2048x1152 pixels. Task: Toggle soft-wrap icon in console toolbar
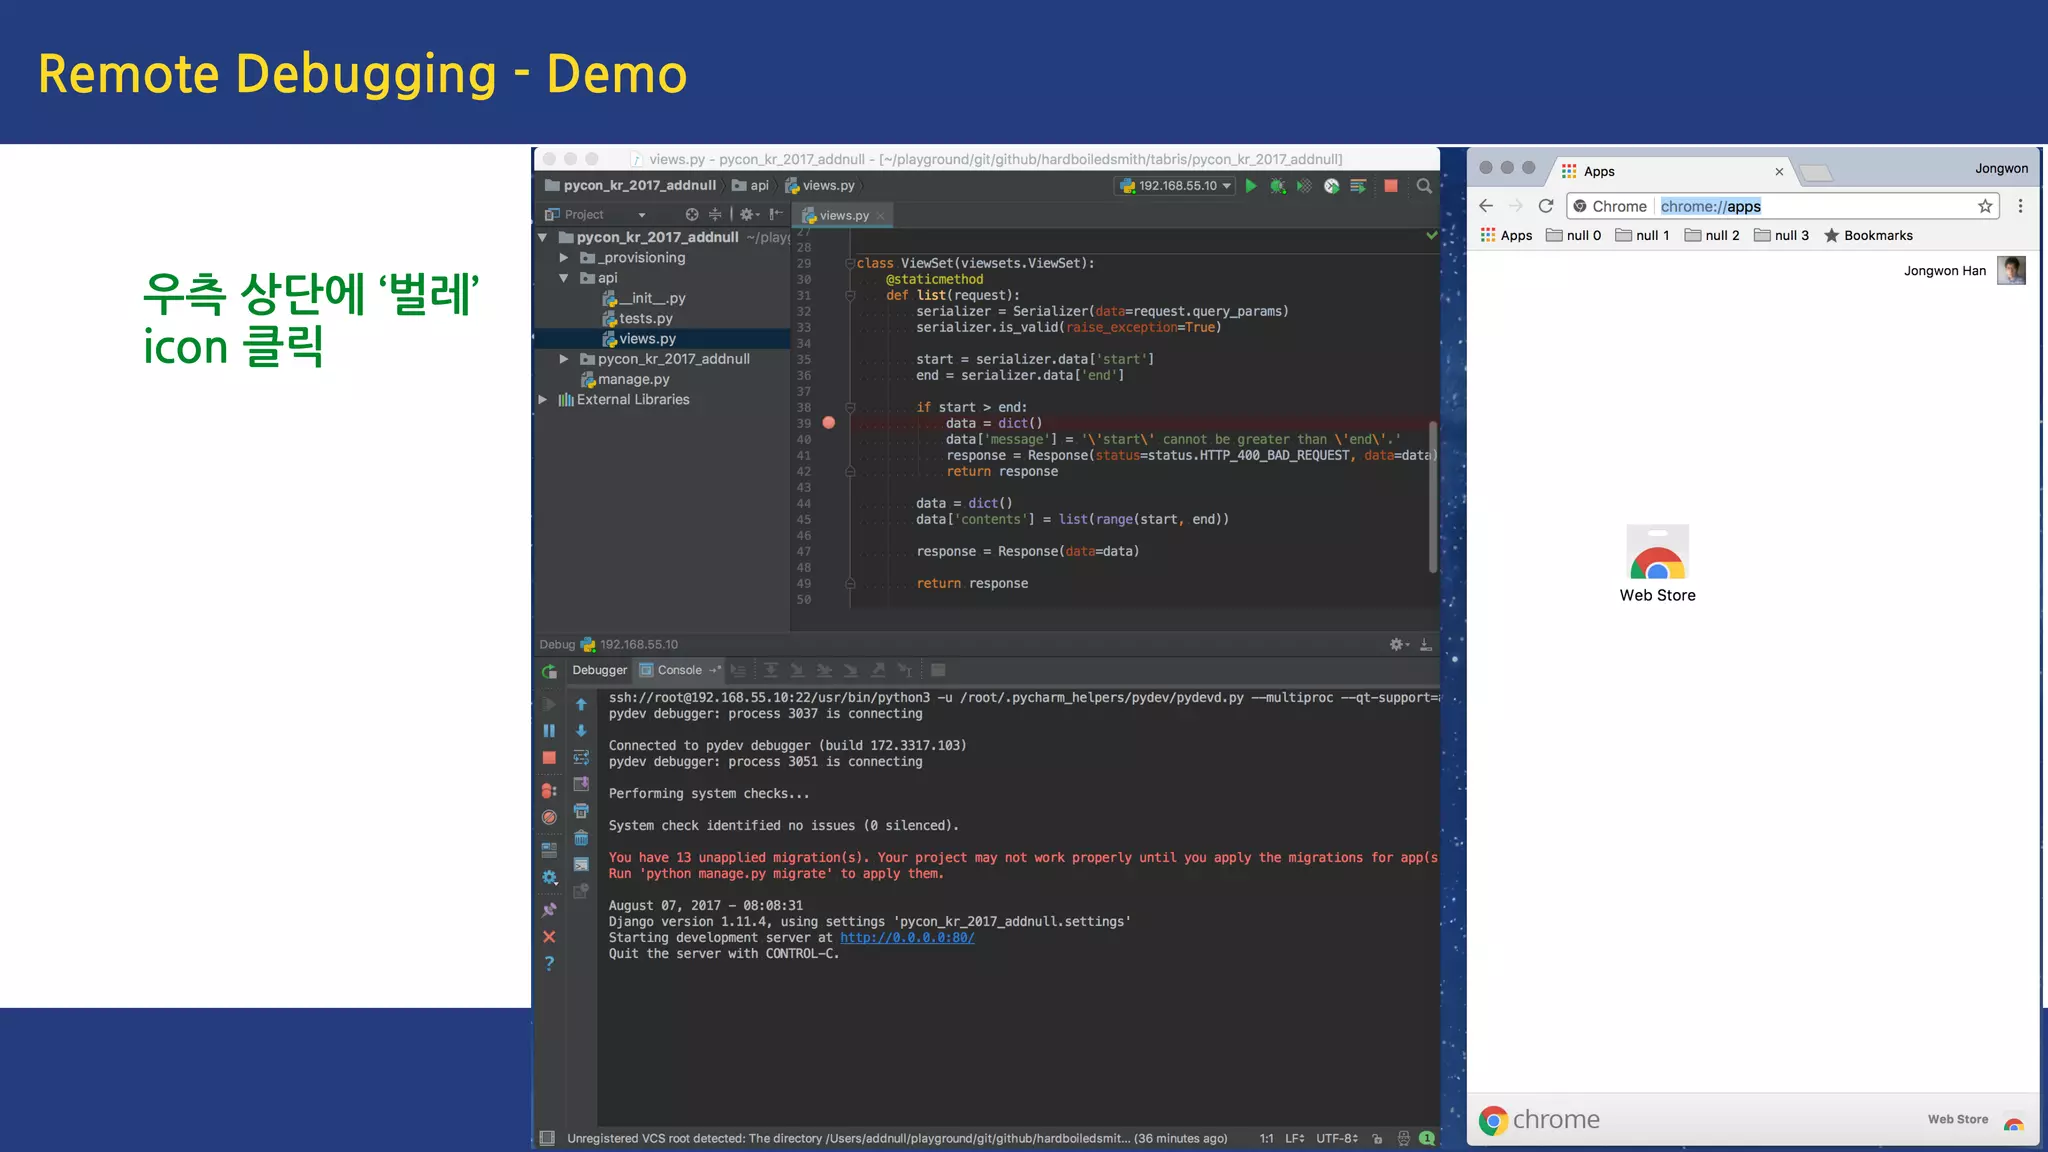(581, 758)
